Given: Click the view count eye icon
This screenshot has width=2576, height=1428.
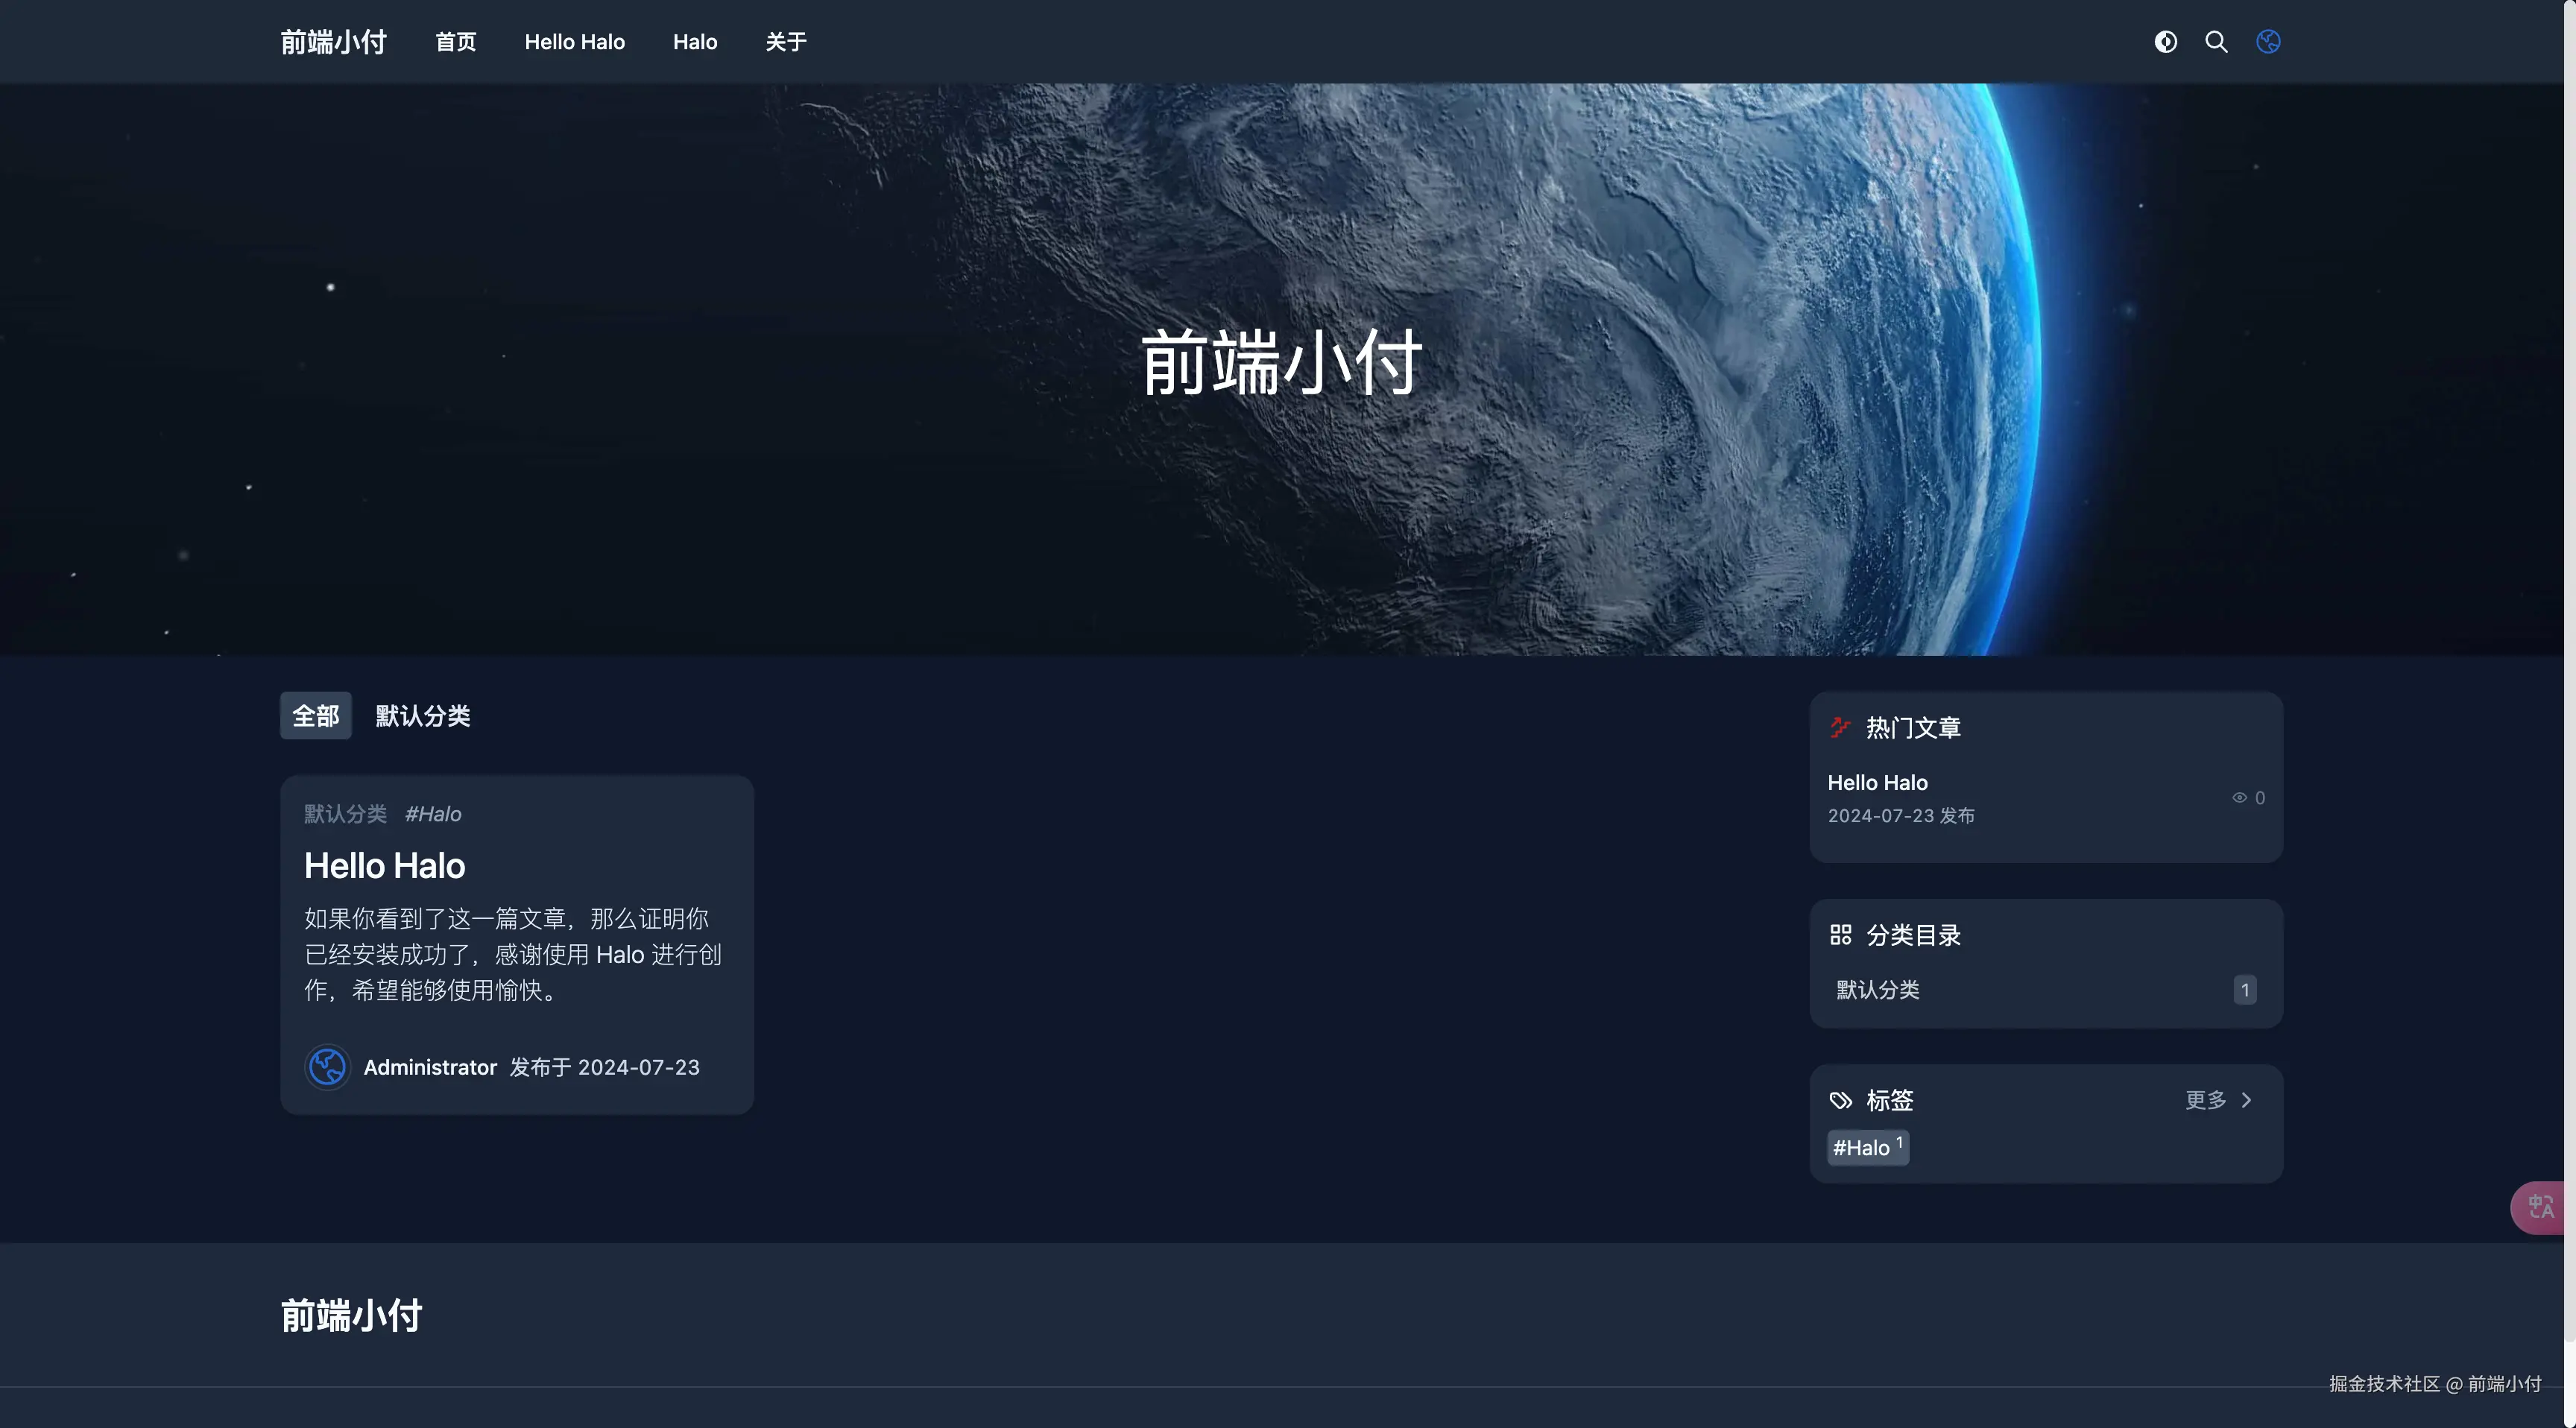Looking at the screenshot, I should point(2239,798).
